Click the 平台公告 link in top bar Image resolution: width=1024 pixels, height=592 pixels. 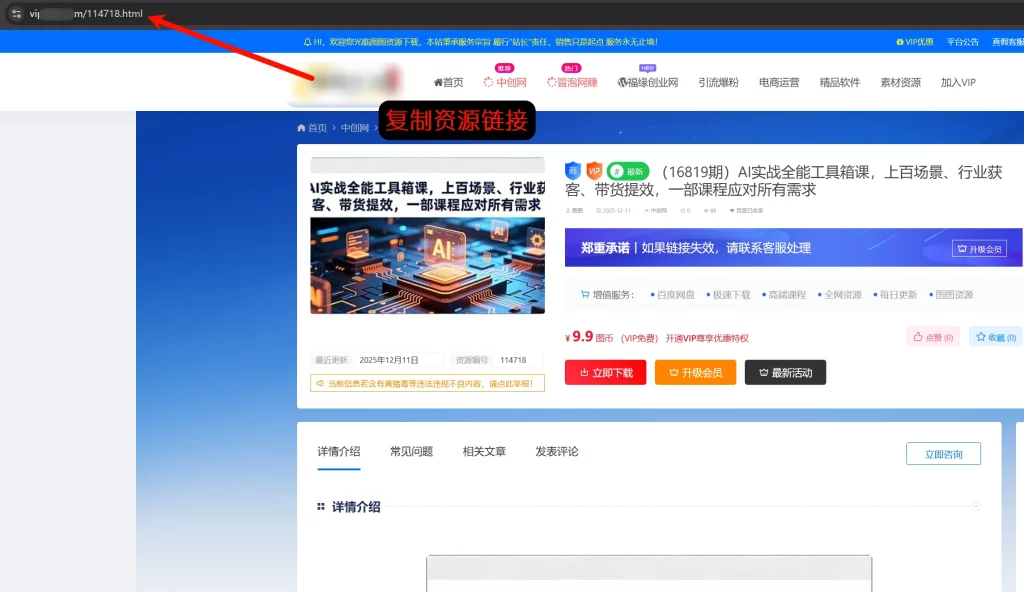tap(963, 42)
